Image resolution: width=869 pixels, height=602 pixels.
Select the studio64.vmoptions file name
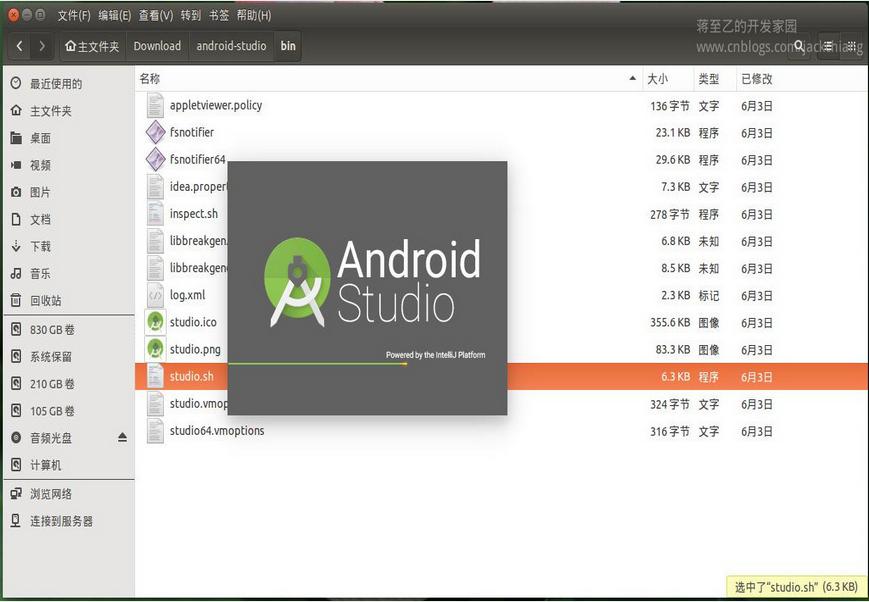tap(217, 431)
